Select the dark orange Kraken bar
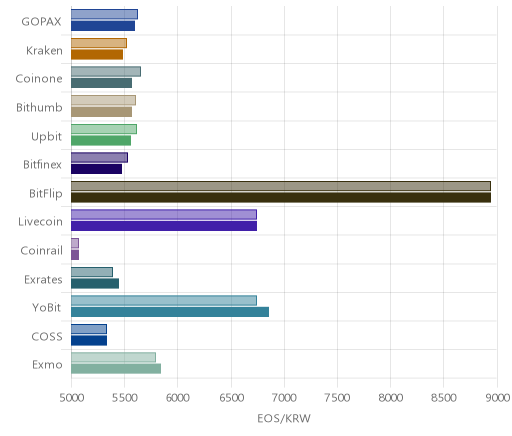This screenshot has height=436, width=512. point(97,55)
